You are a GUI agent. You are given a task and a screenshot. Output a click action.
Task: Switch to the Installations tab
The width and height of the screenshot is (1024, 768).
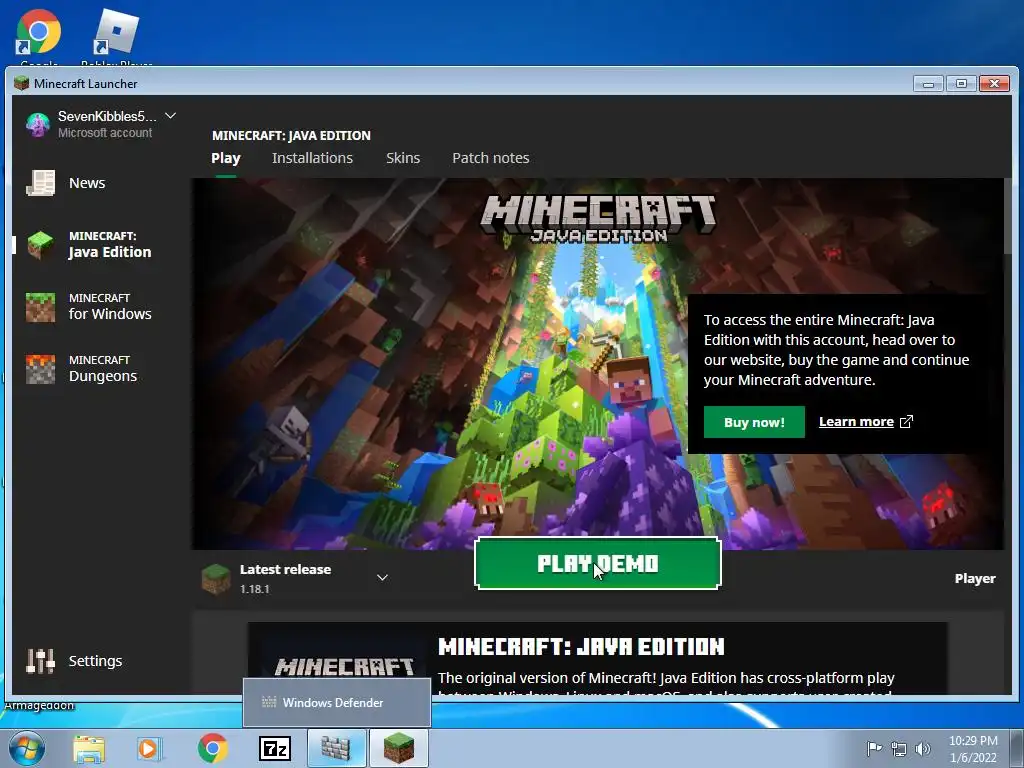(312, 158)
